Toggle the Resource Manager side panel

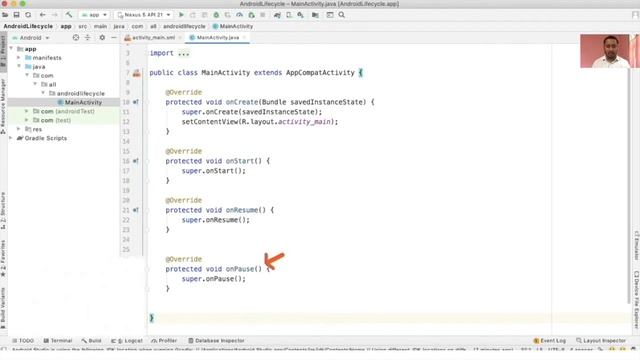pos(3,106)
